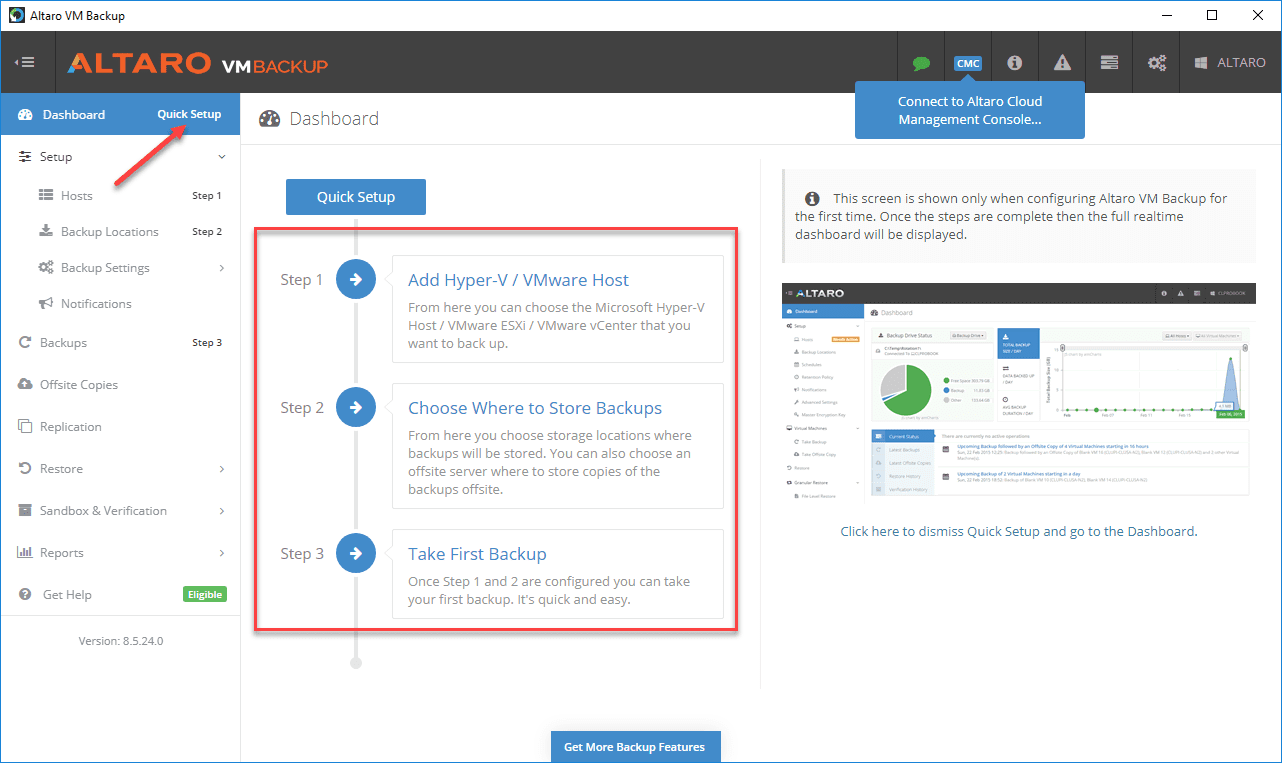Click the Get More Backup Features button
This screenshot has height=763, width=1282.
point(635,747)
